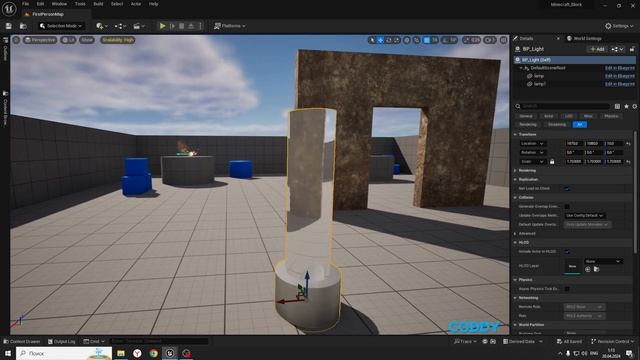640x360 pixels.
Task: Save the current level via the floppy icon
Action: tap(9, 26)
